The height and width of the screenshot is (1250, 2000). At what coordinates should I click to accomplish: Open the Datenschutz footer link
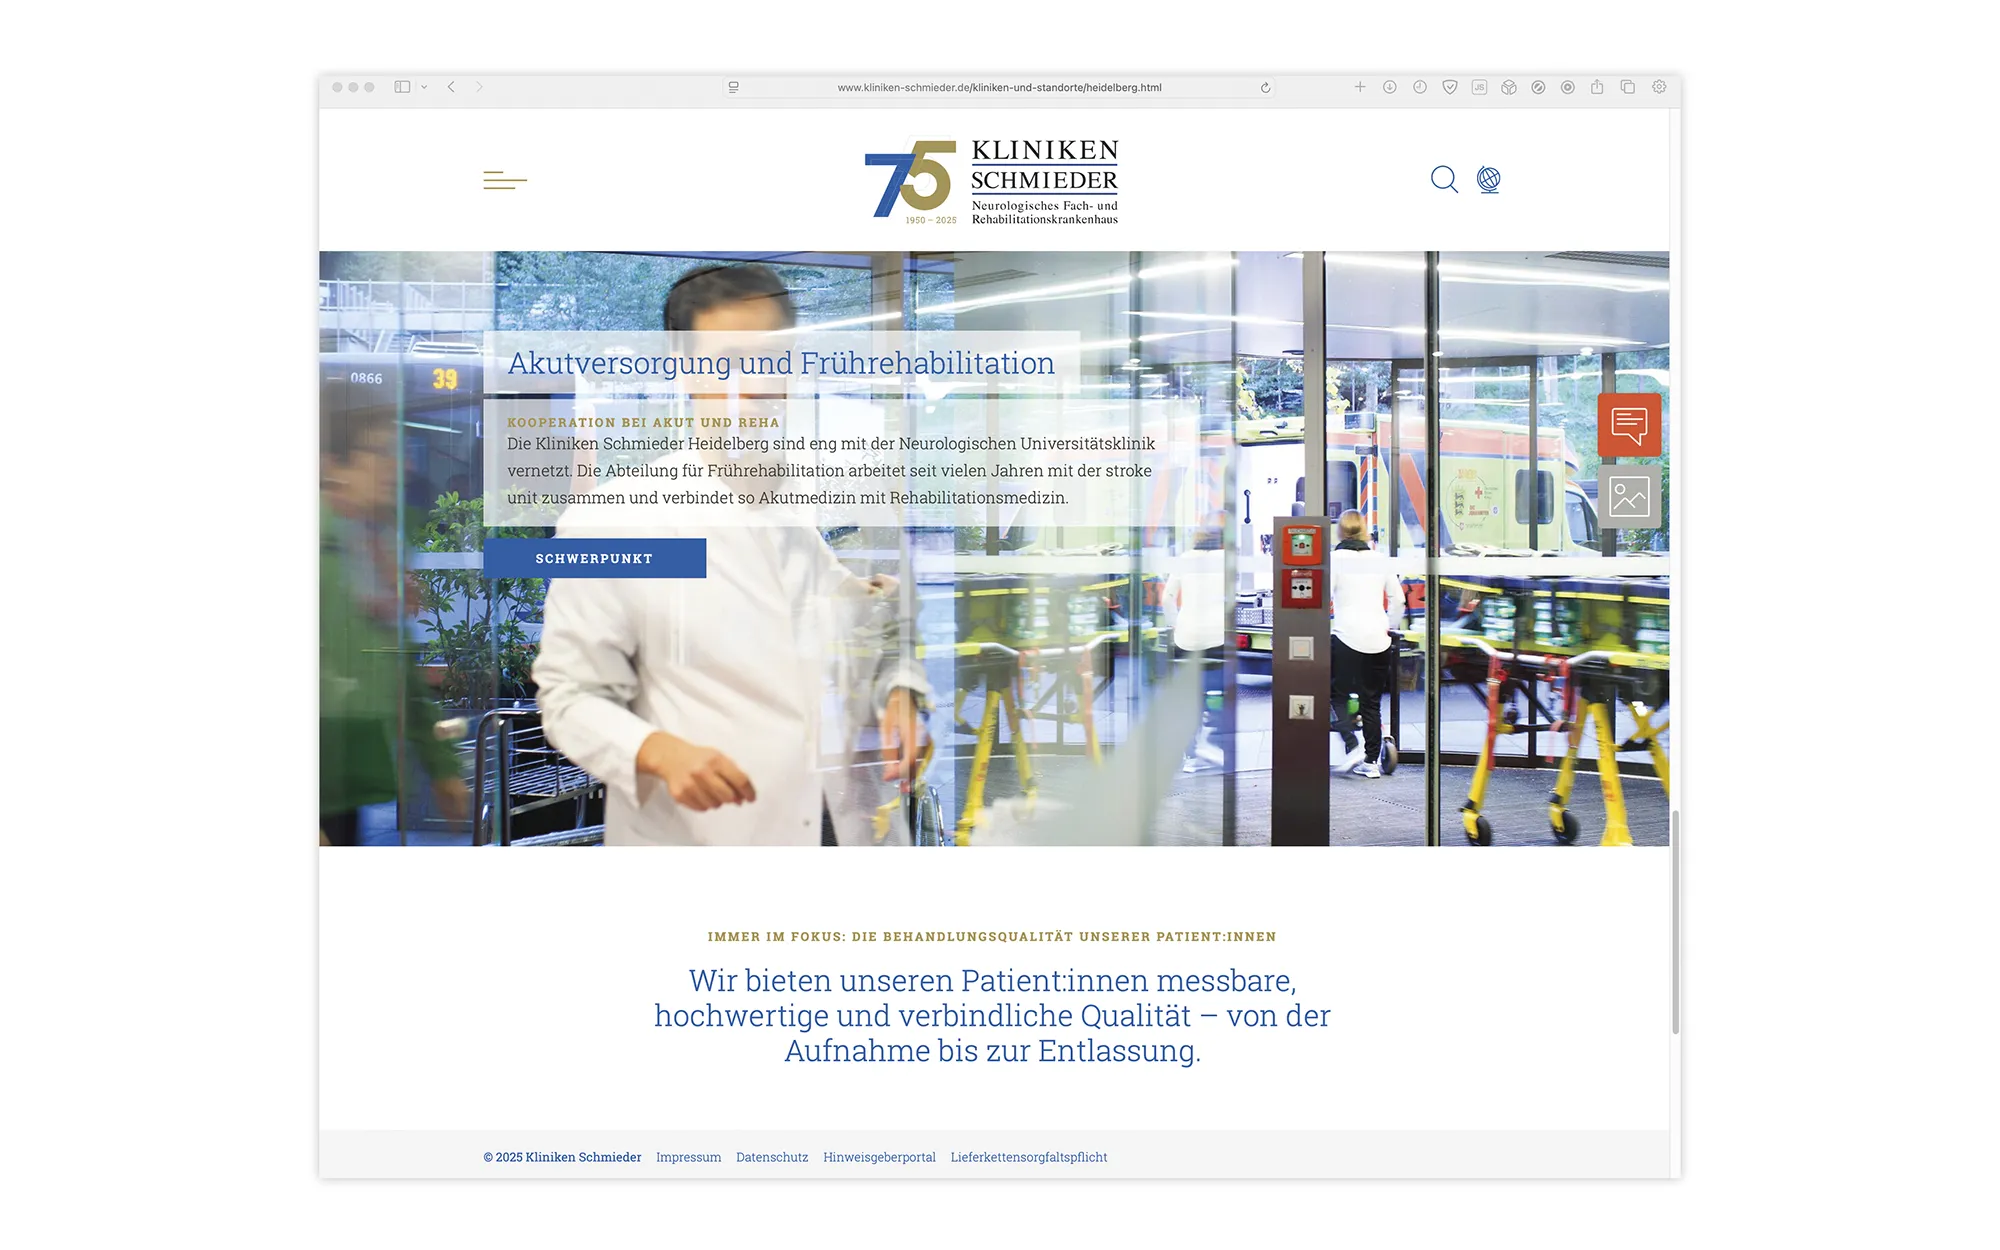click(771, 1157)
